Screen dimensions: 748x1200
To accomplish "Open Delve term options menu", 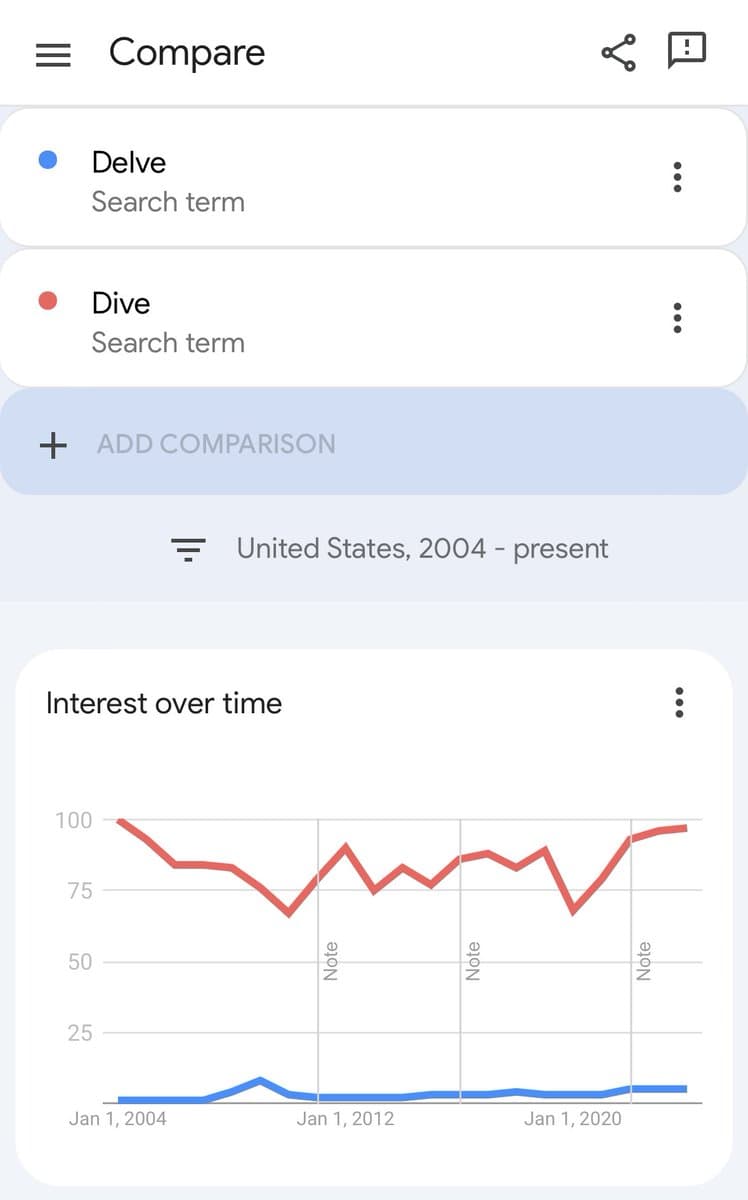I will pos(678,177).
